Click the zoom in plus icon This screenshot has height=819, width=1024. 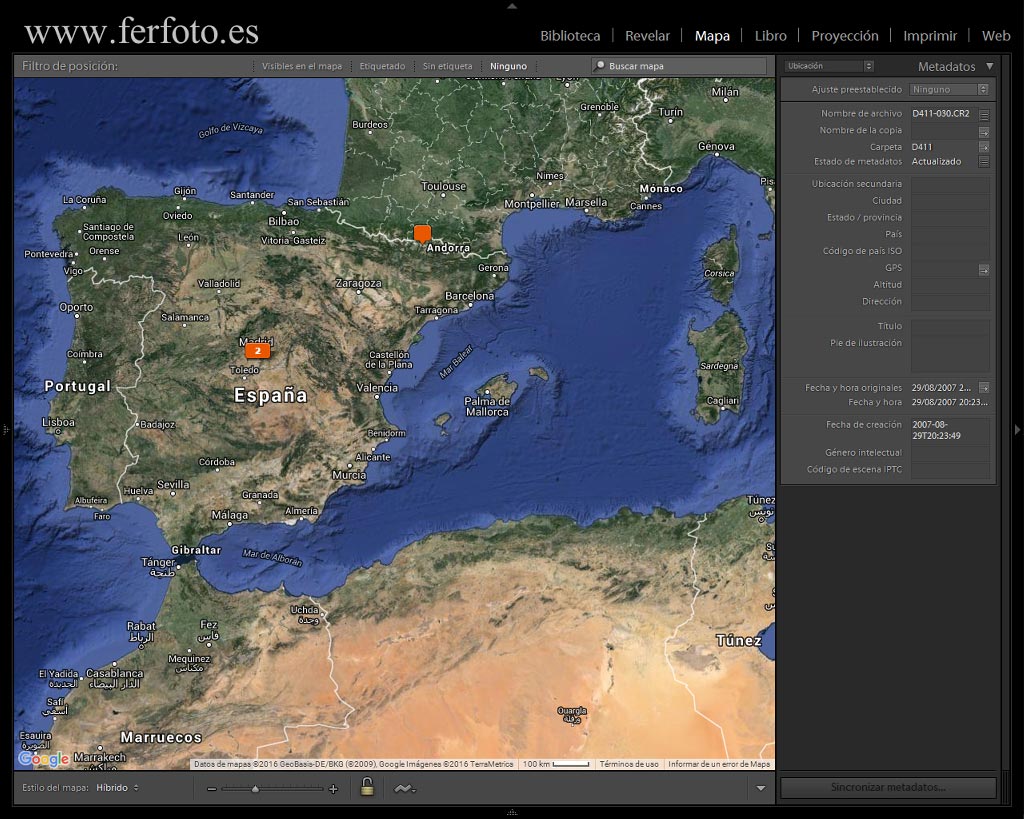coord(333,789)
